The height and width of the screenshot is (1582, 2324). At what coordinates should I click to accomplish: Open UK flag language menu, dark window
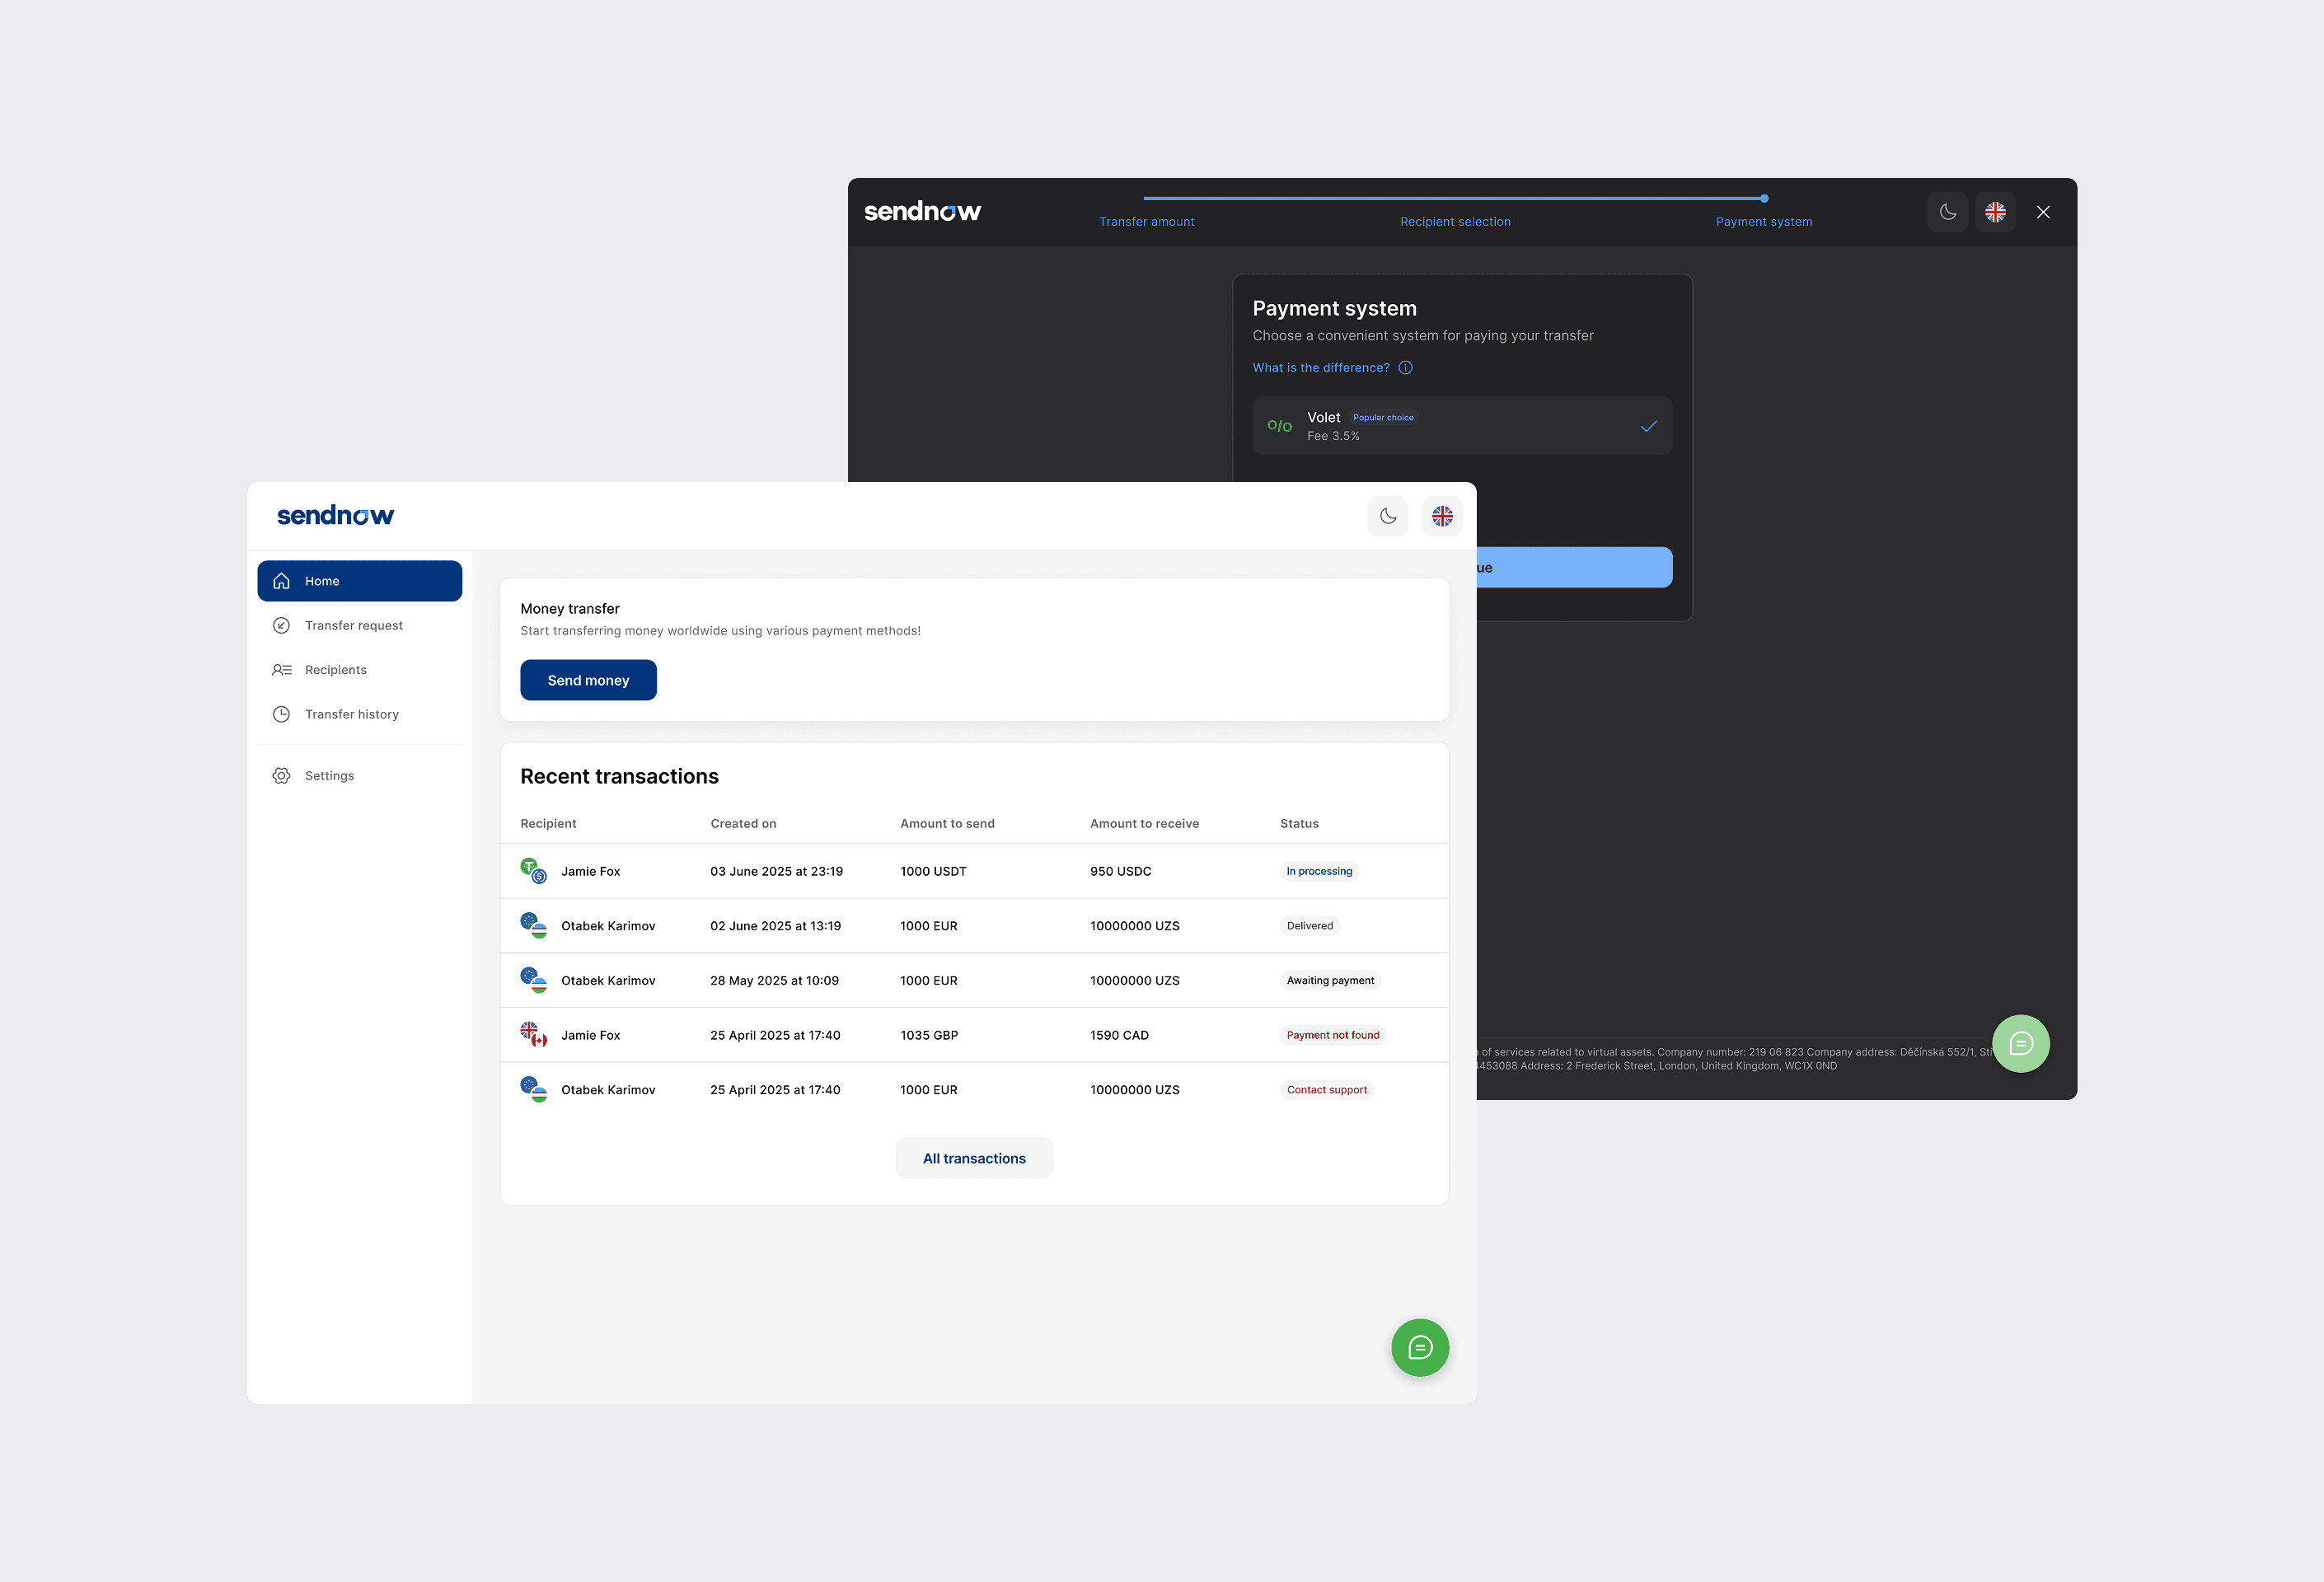1994,212
